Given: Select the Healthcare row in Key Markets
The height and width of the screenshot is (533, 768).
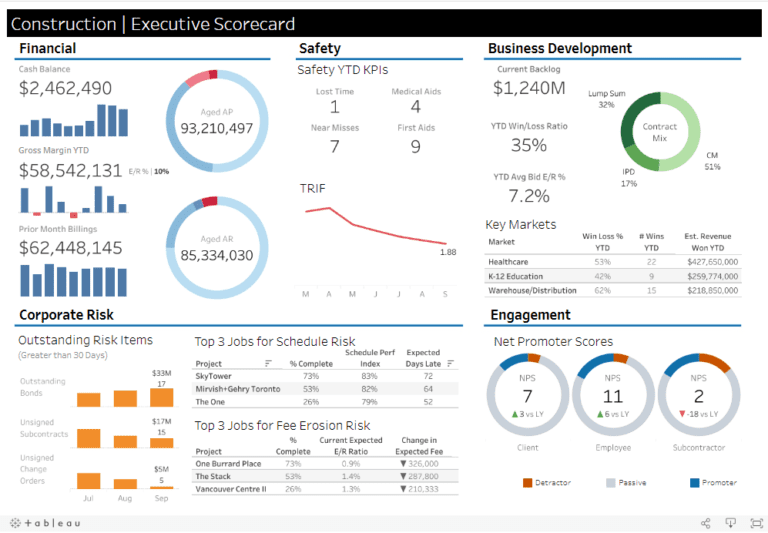Looking at the screenshot, I should pyautogui.click(x=613, y=262).
